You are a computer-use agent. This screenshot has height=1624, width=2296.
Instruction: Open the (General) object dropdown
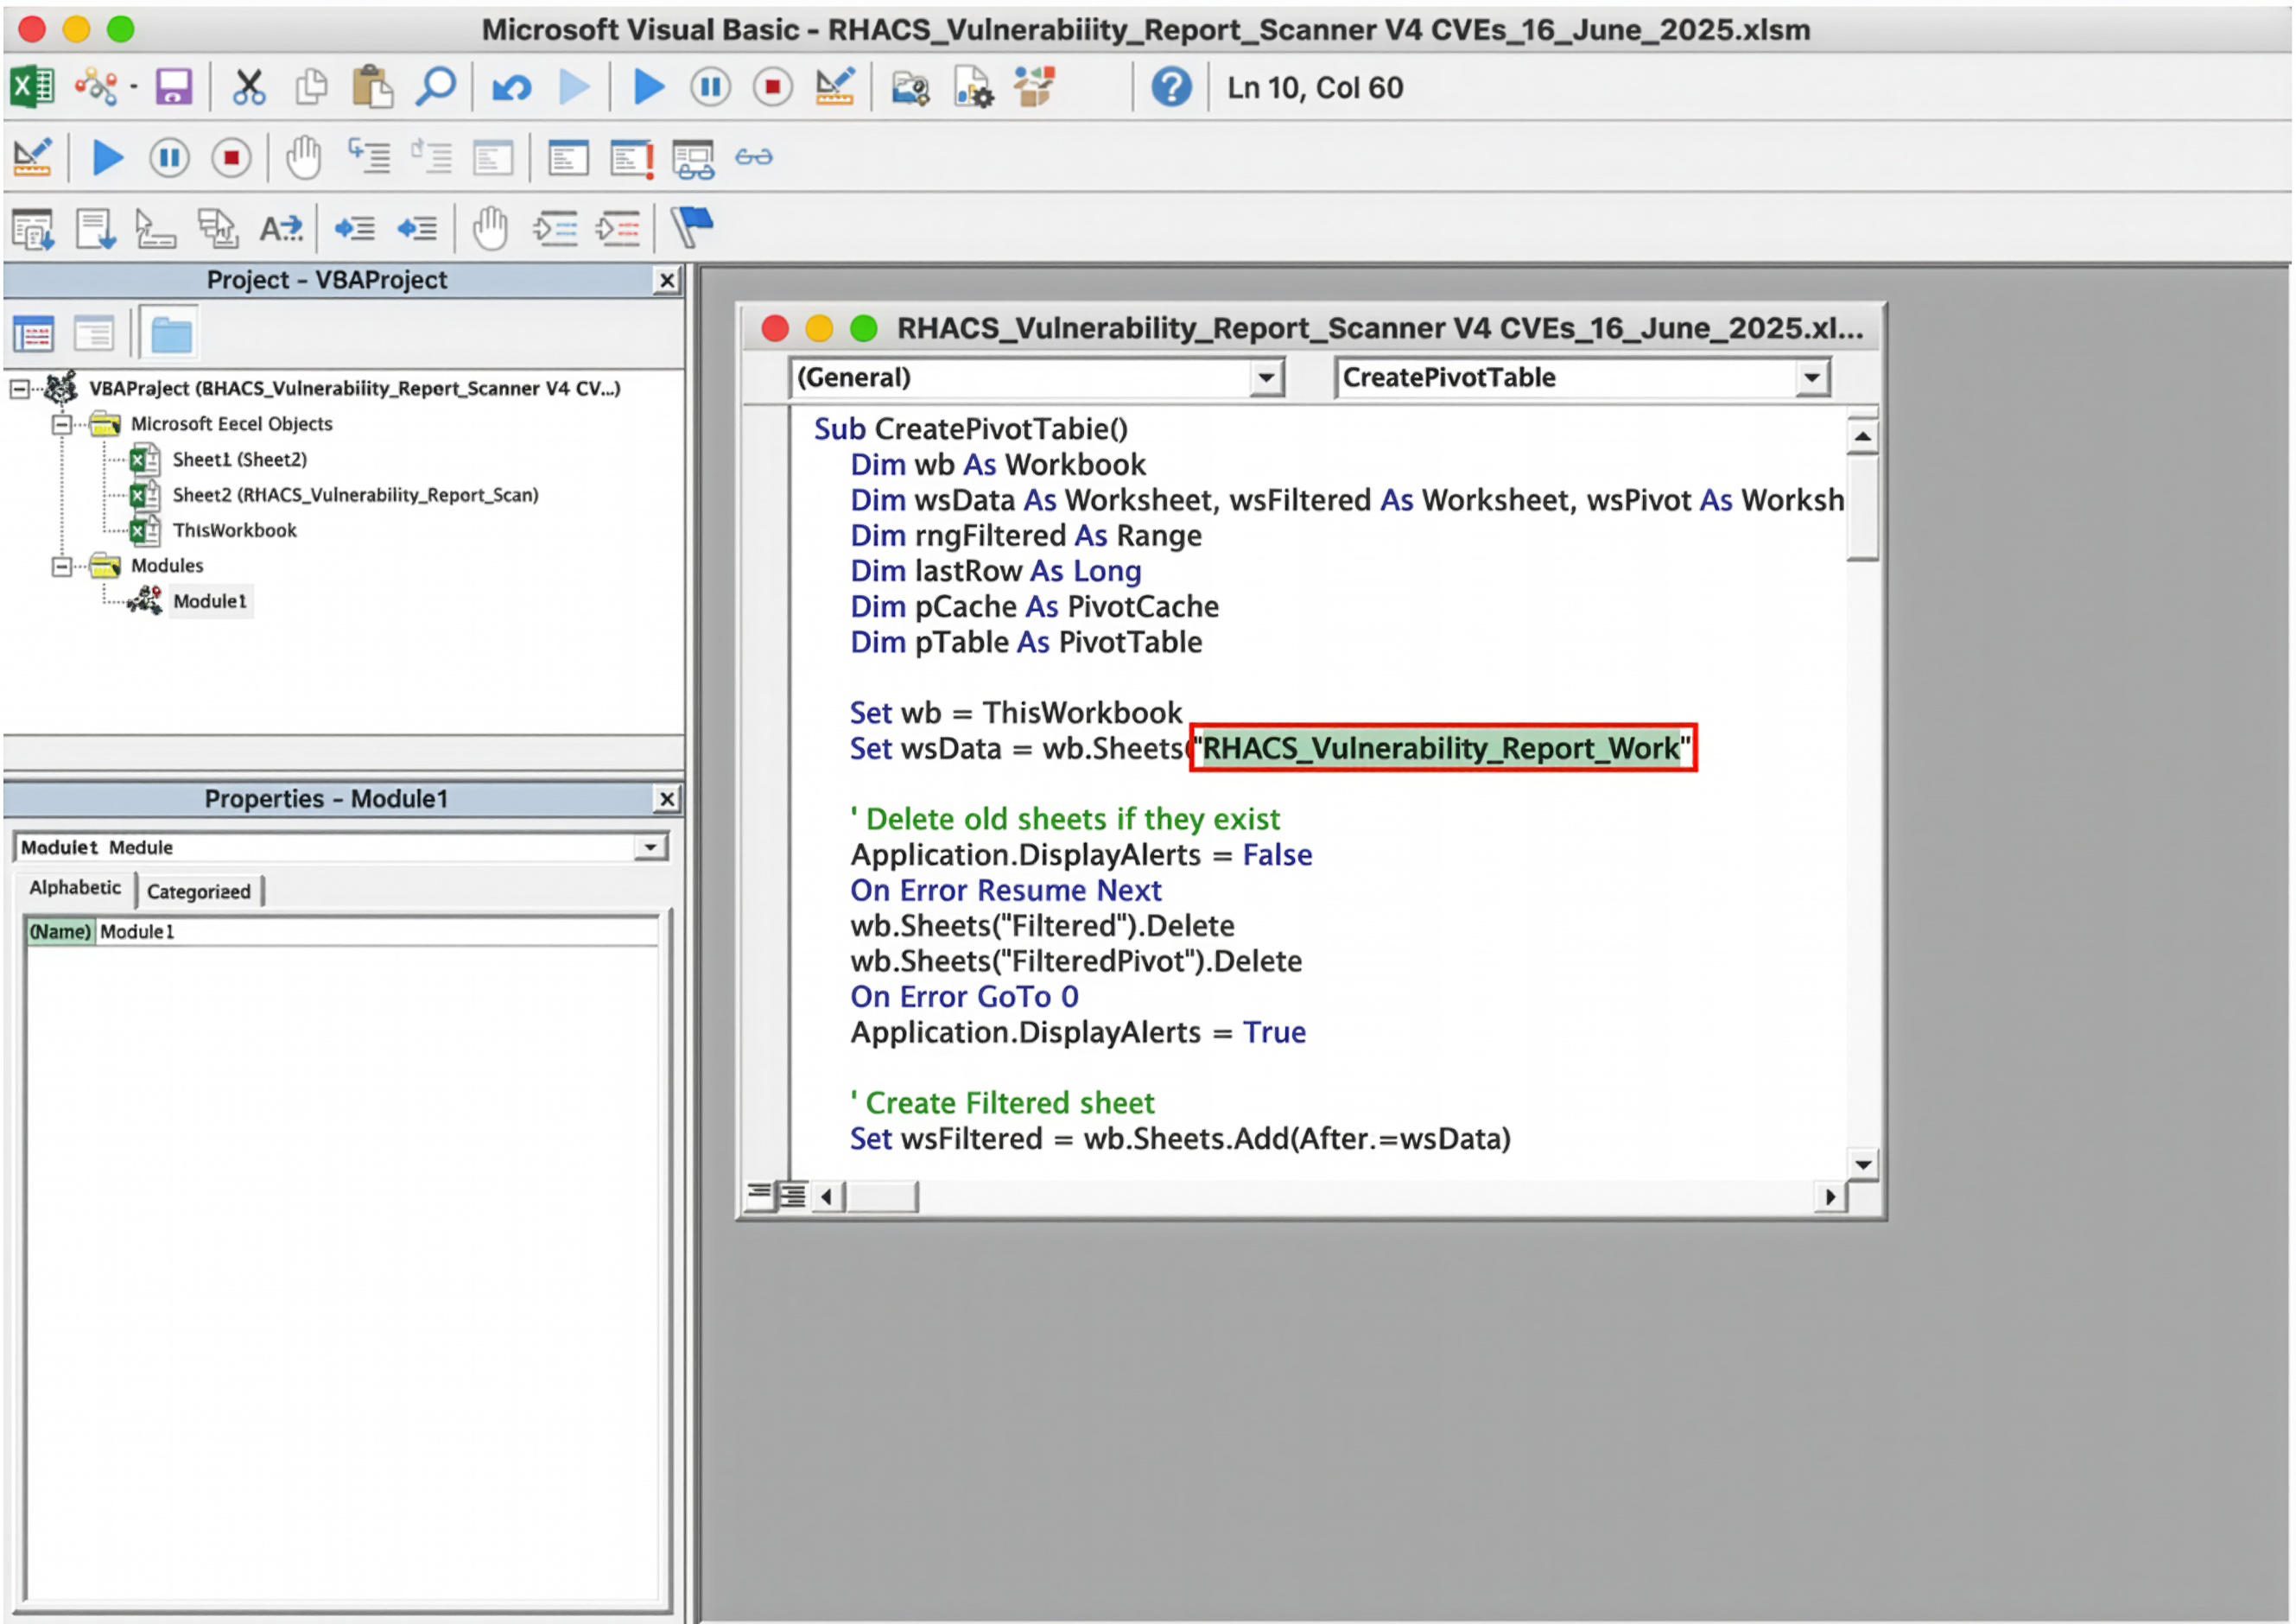pos(1267,378)
